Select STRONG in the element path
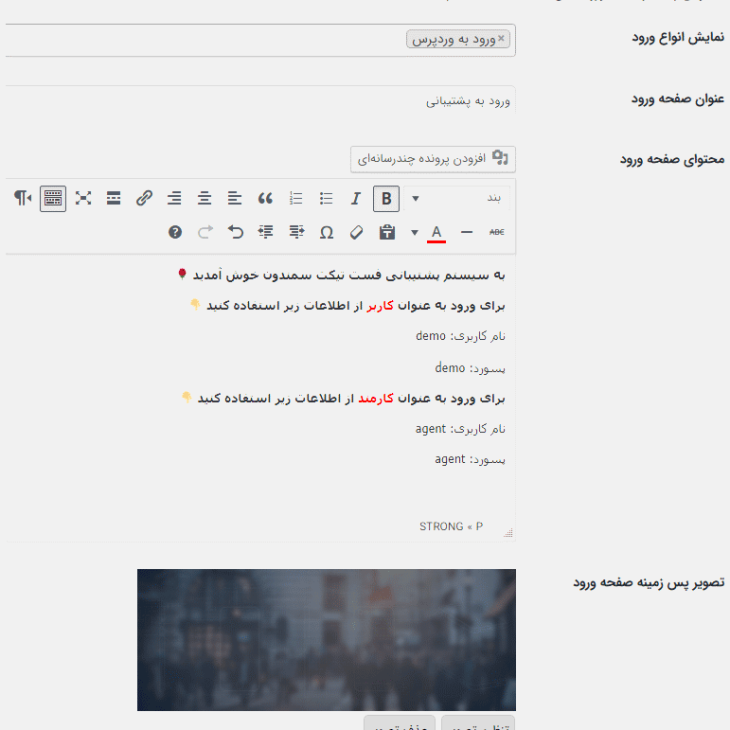 coord(441,526)
